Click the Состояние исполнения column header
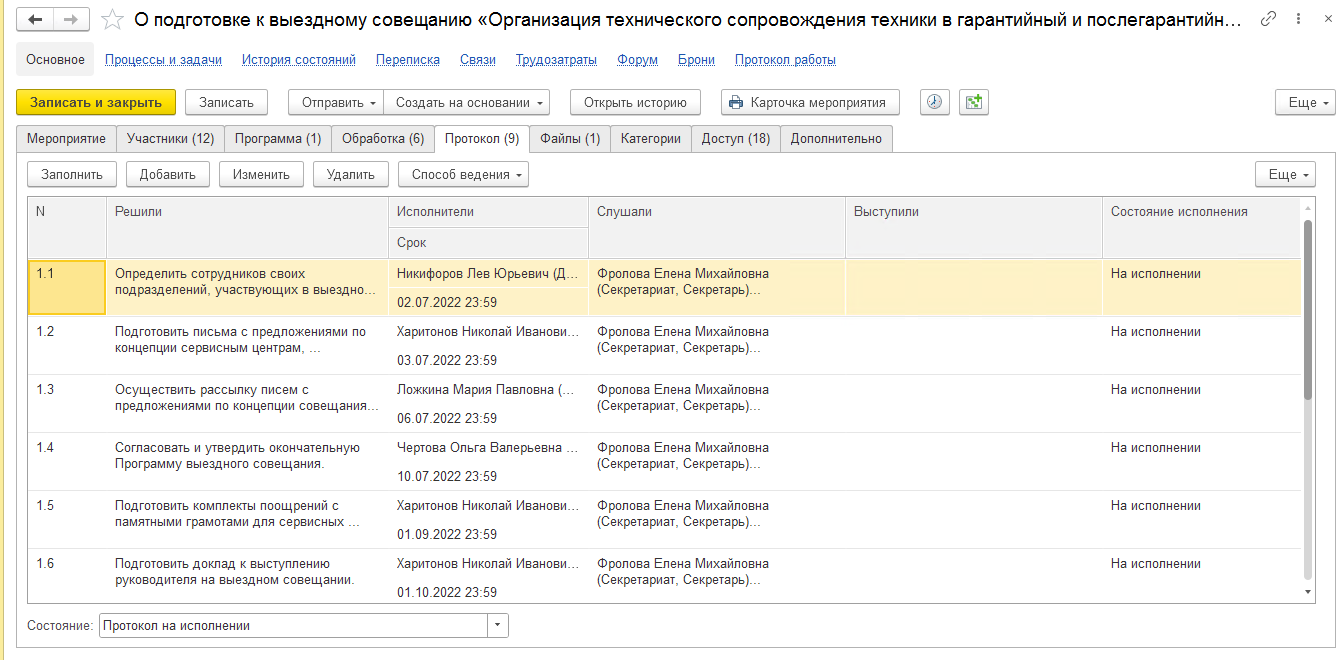The width and height of the screenshot is (1343, 660). (1201, 228)
